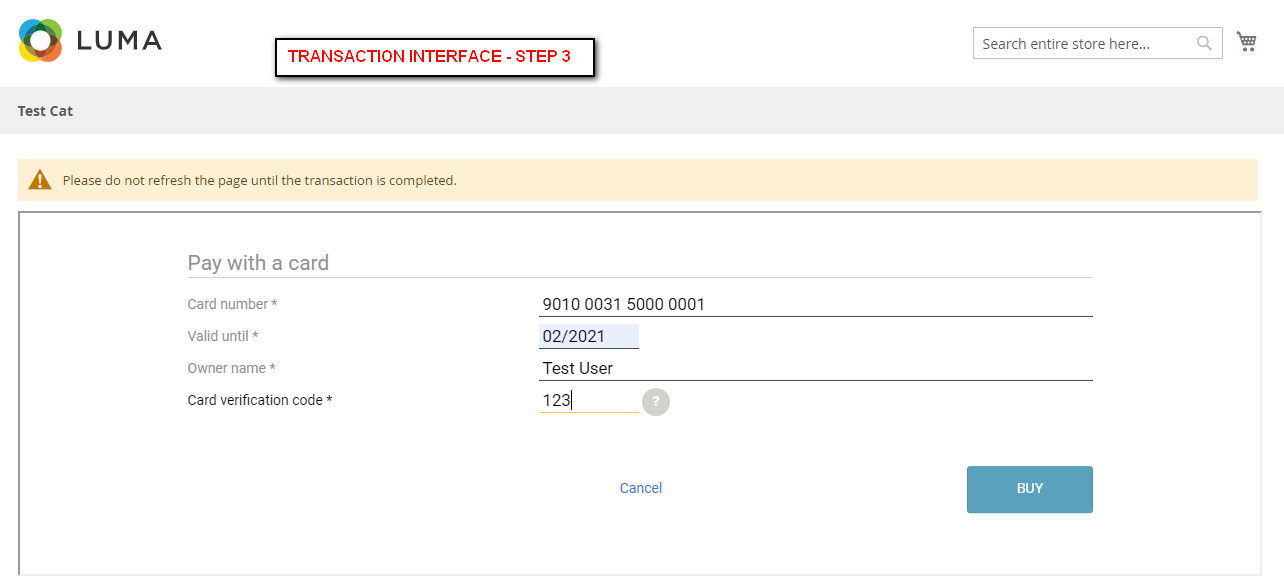
Task: Click the Owner name input field
Action: [x=814, y=368]
